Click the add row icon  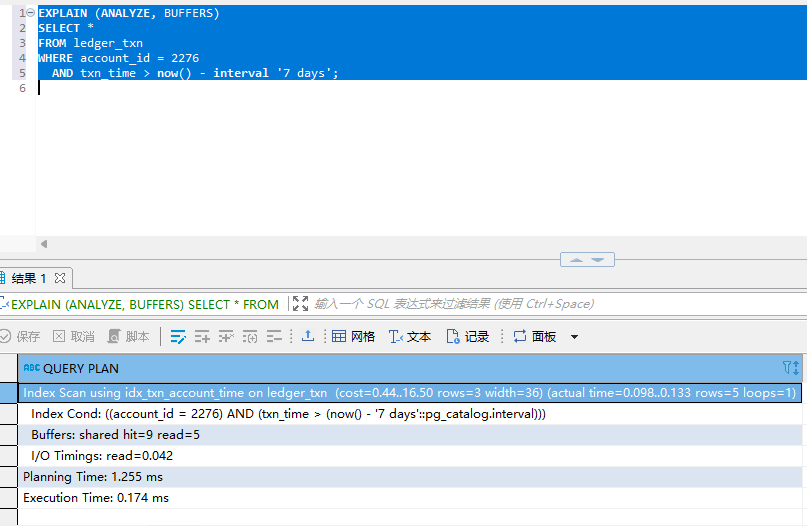[x=202, y=337]
